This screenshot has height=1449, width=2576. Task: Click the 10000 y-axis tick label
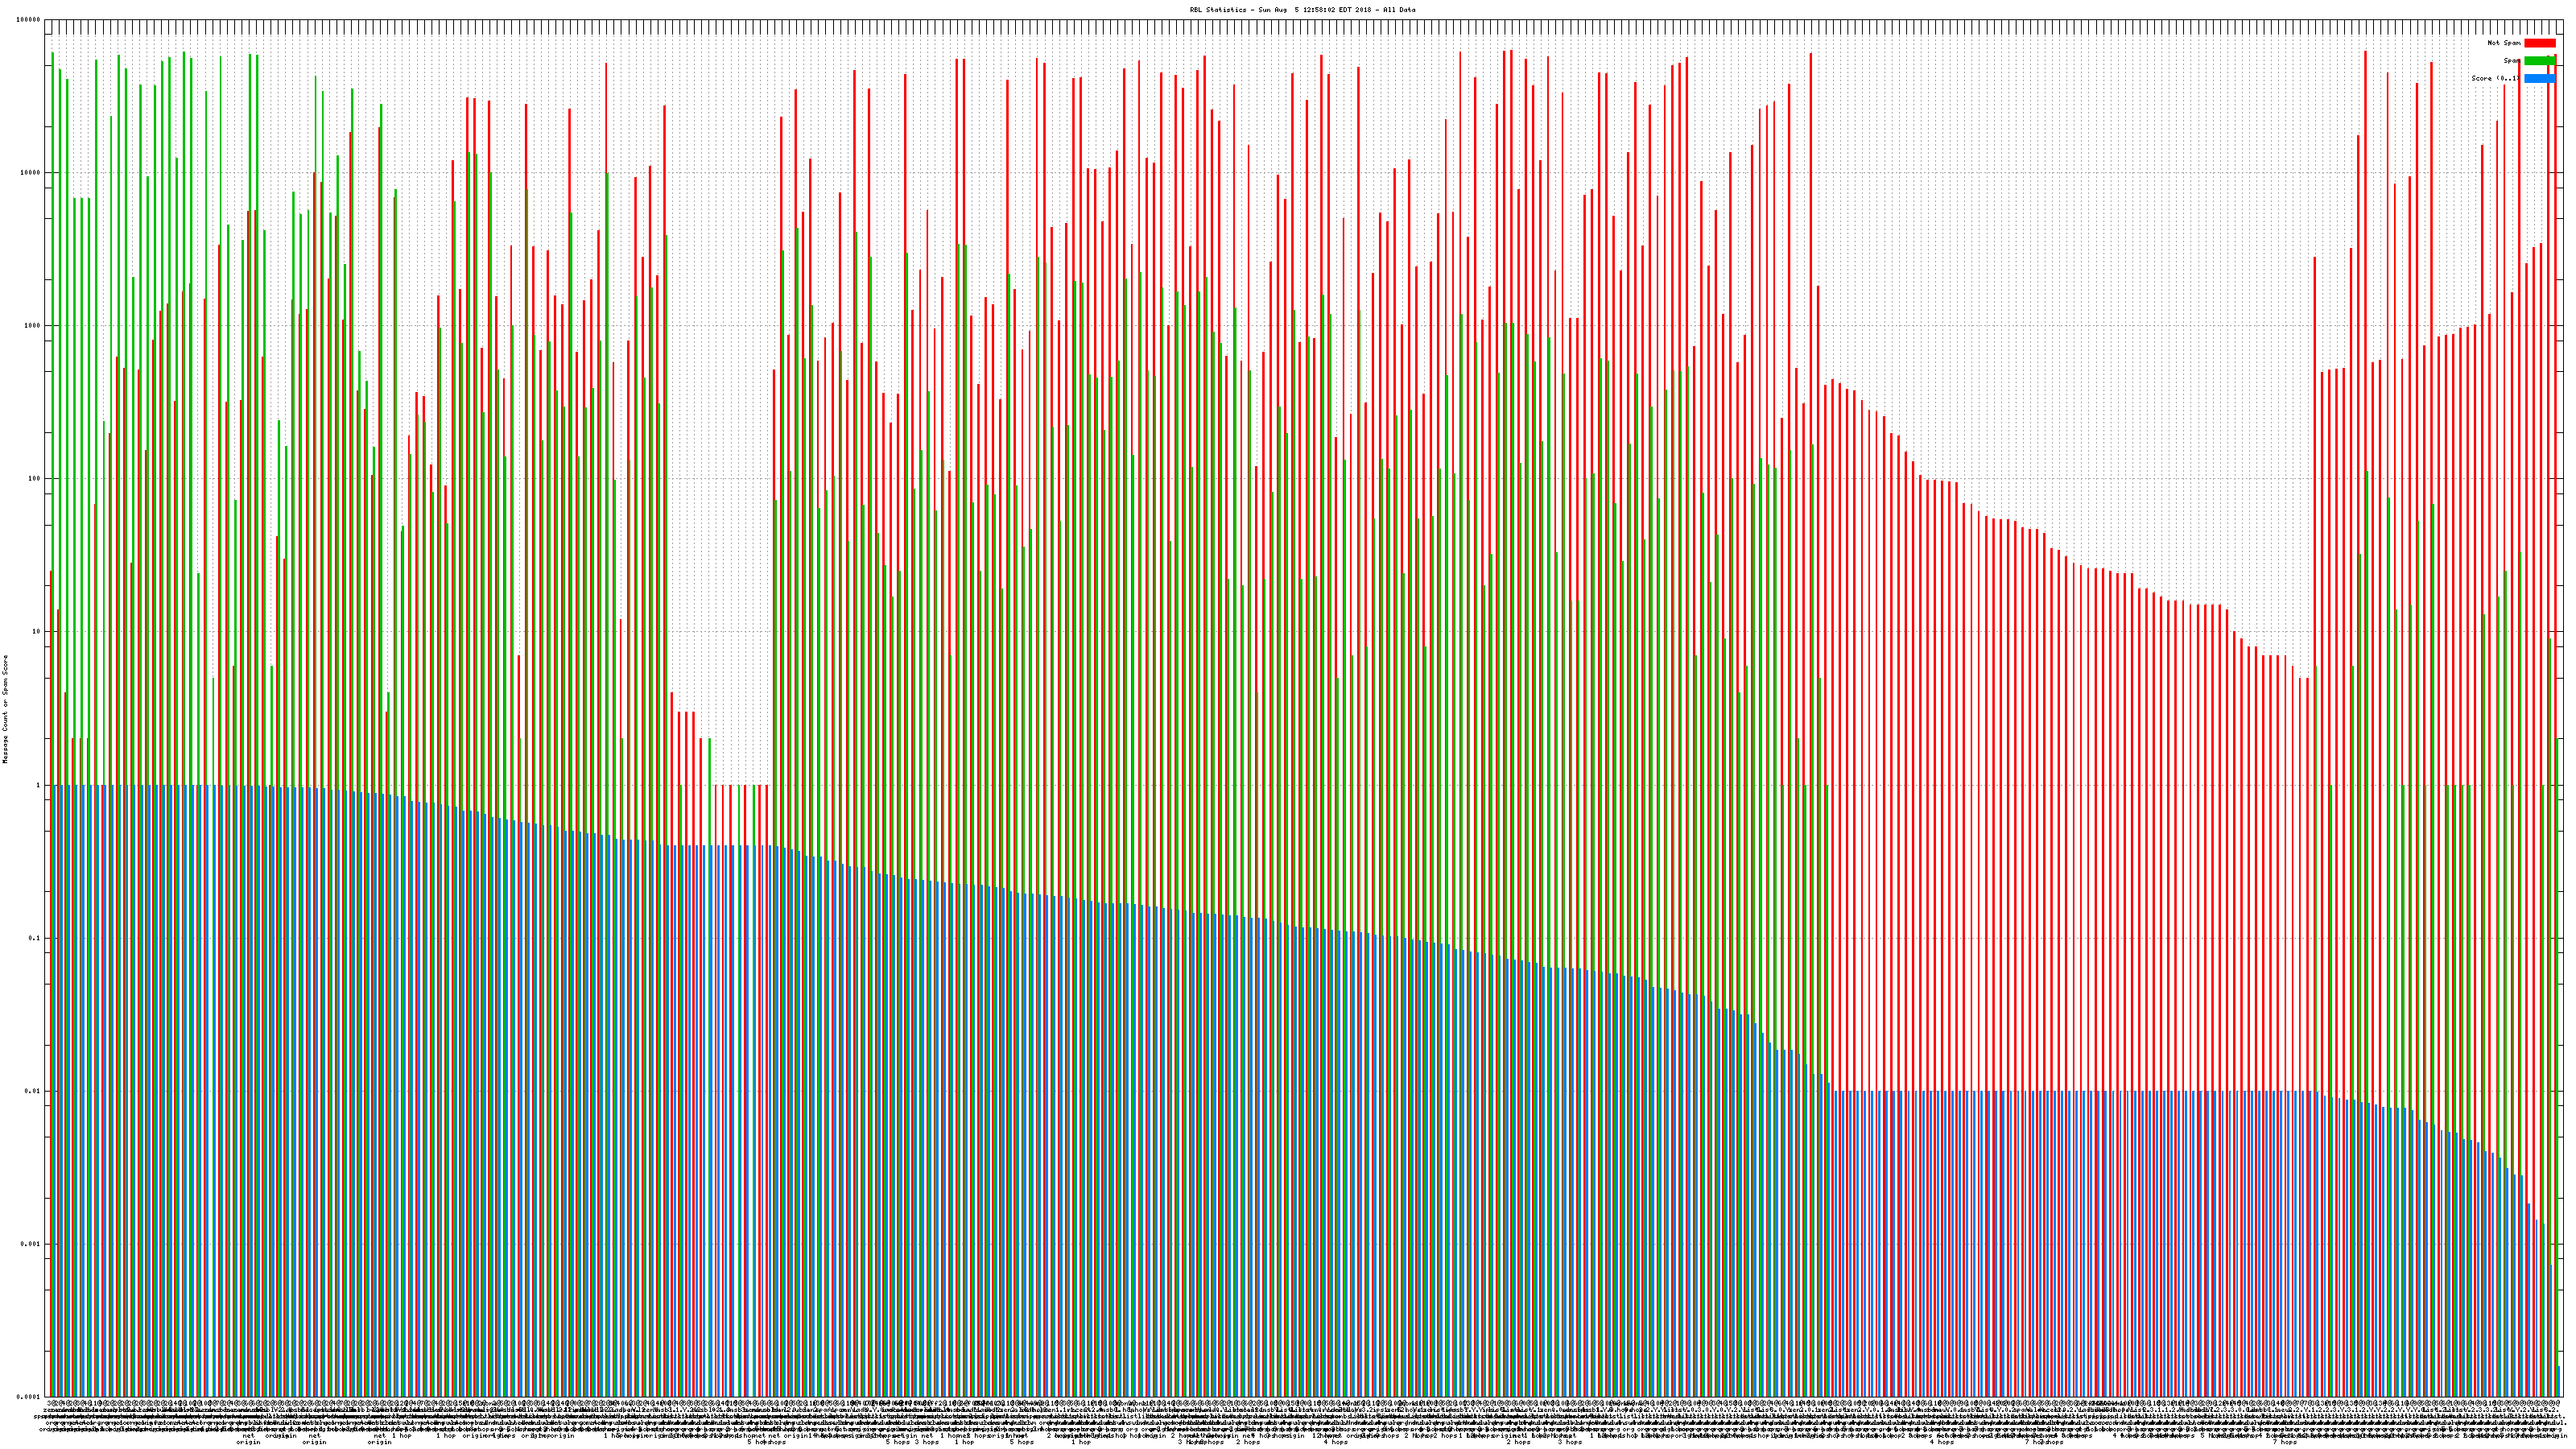[x=30, y=173]
